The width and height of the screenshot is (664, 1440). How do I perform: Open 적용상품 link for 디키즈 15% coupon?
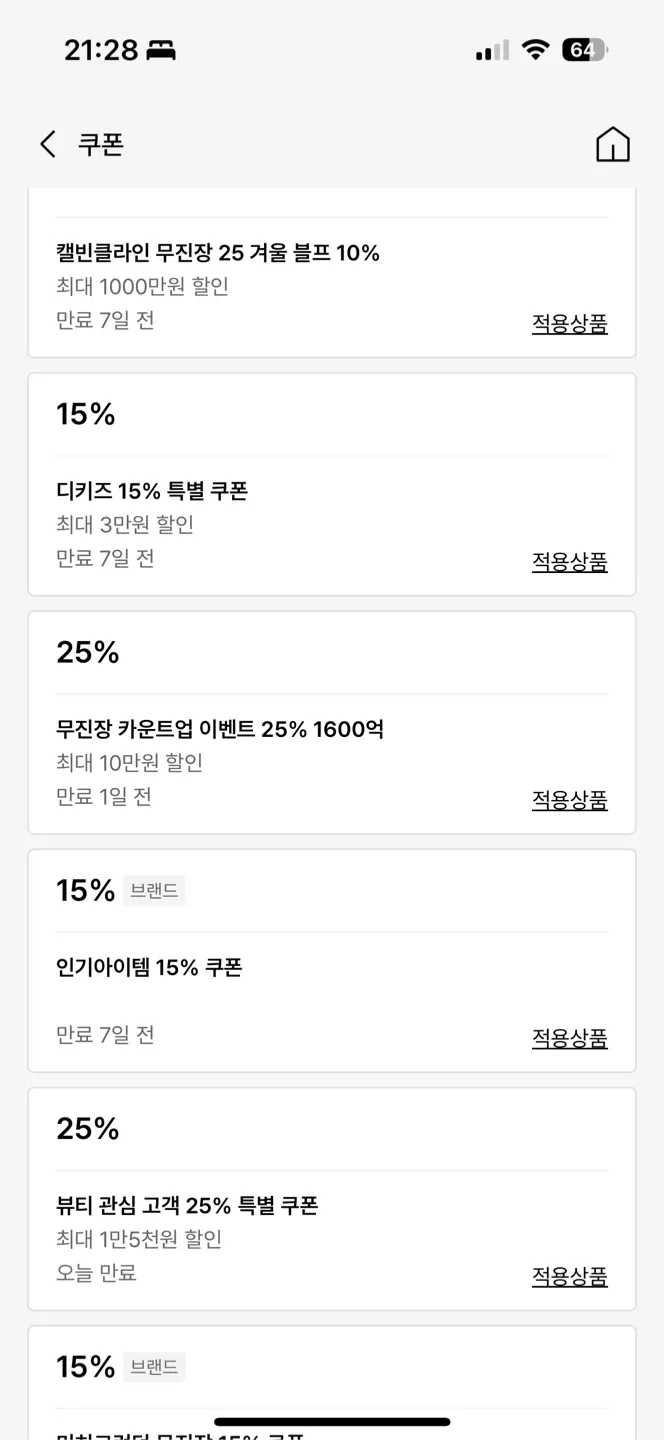pyautogui.click(x=569, y=561)
